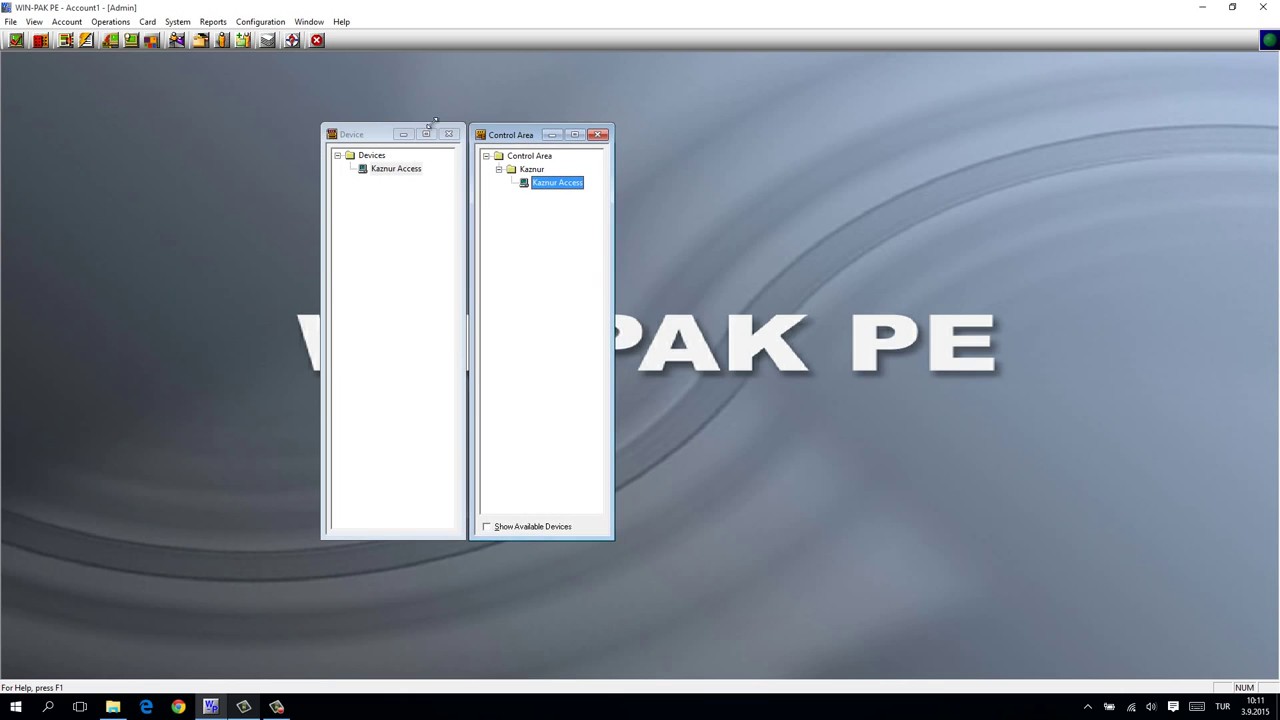Select highlighted Kaznur Access in Control Area
This screenshot has height=720, width=1280.
tap(557, 182)
